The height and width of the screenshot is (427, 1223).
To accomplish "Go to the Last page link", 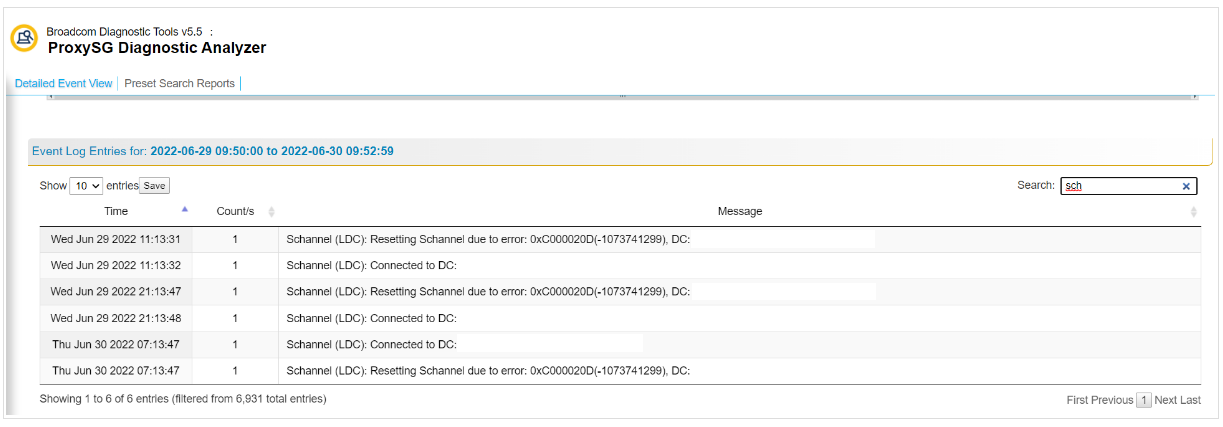I will click(1190, 400).
